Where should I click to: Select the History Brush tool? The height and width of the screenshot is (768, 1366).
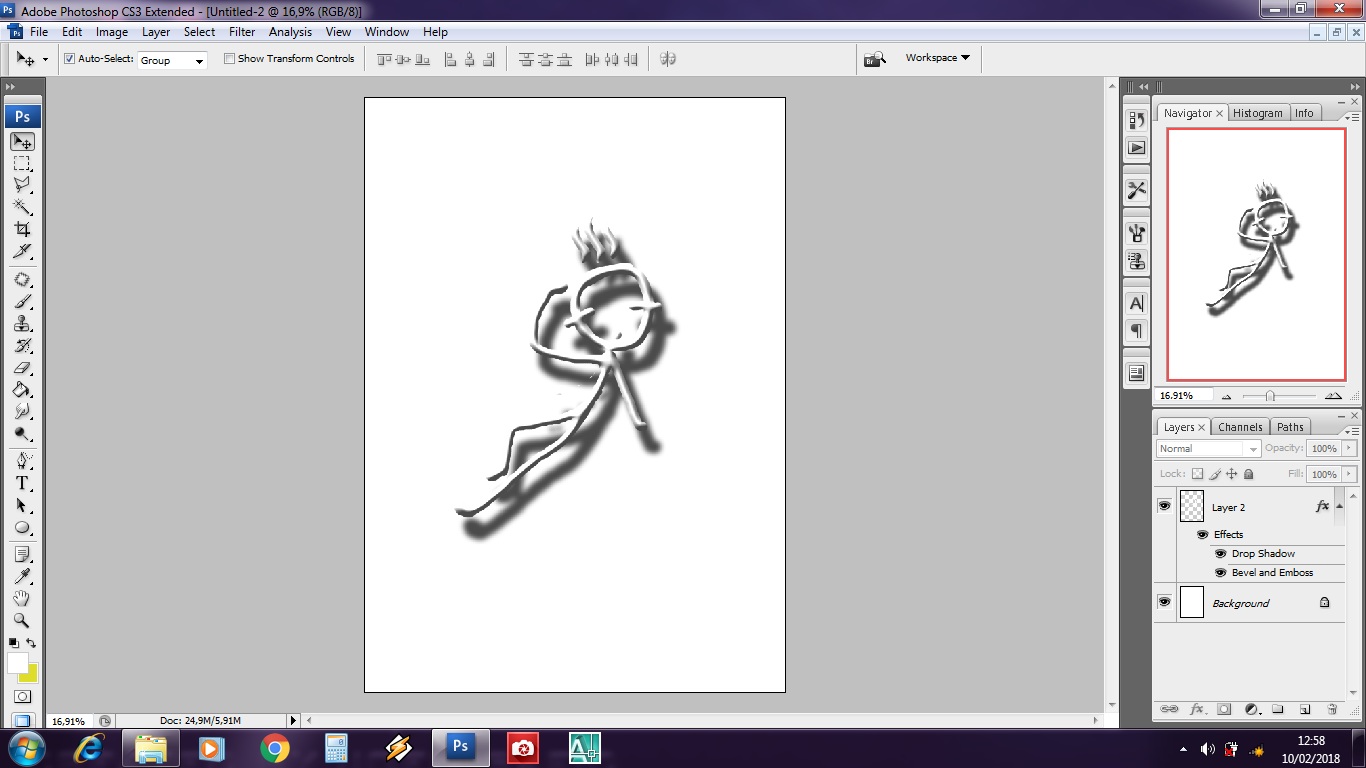[22, 346]
